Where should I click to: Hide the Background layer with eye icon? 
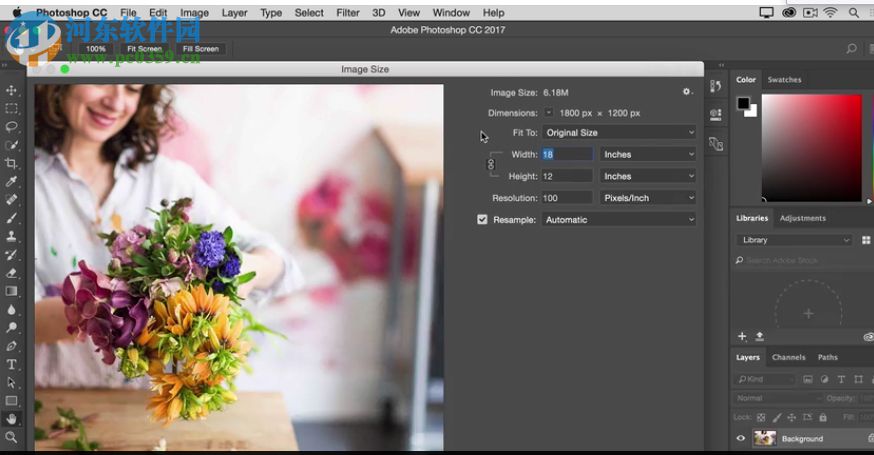741,438
